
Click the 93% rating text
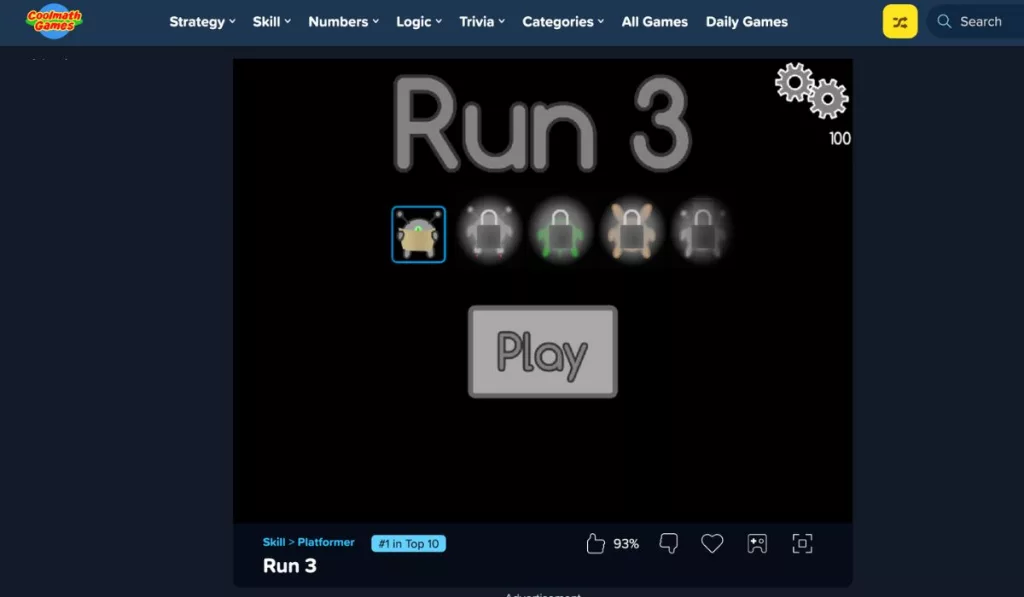(626, 543)
